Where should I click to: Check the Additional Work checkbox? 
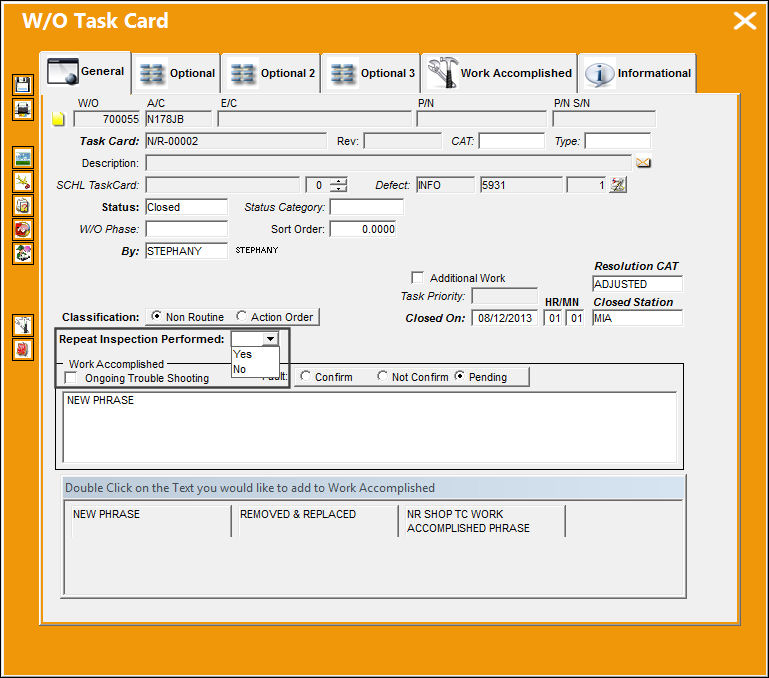pos(417,278)
